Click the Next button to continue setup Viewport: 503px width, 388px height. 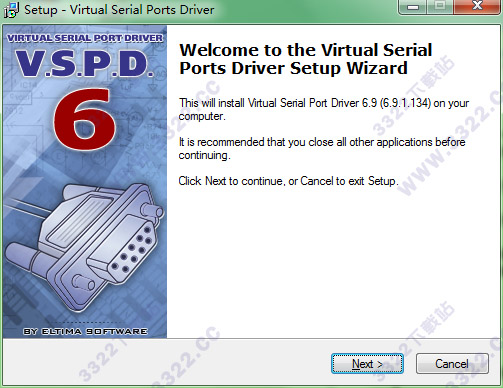pos(367,363)
